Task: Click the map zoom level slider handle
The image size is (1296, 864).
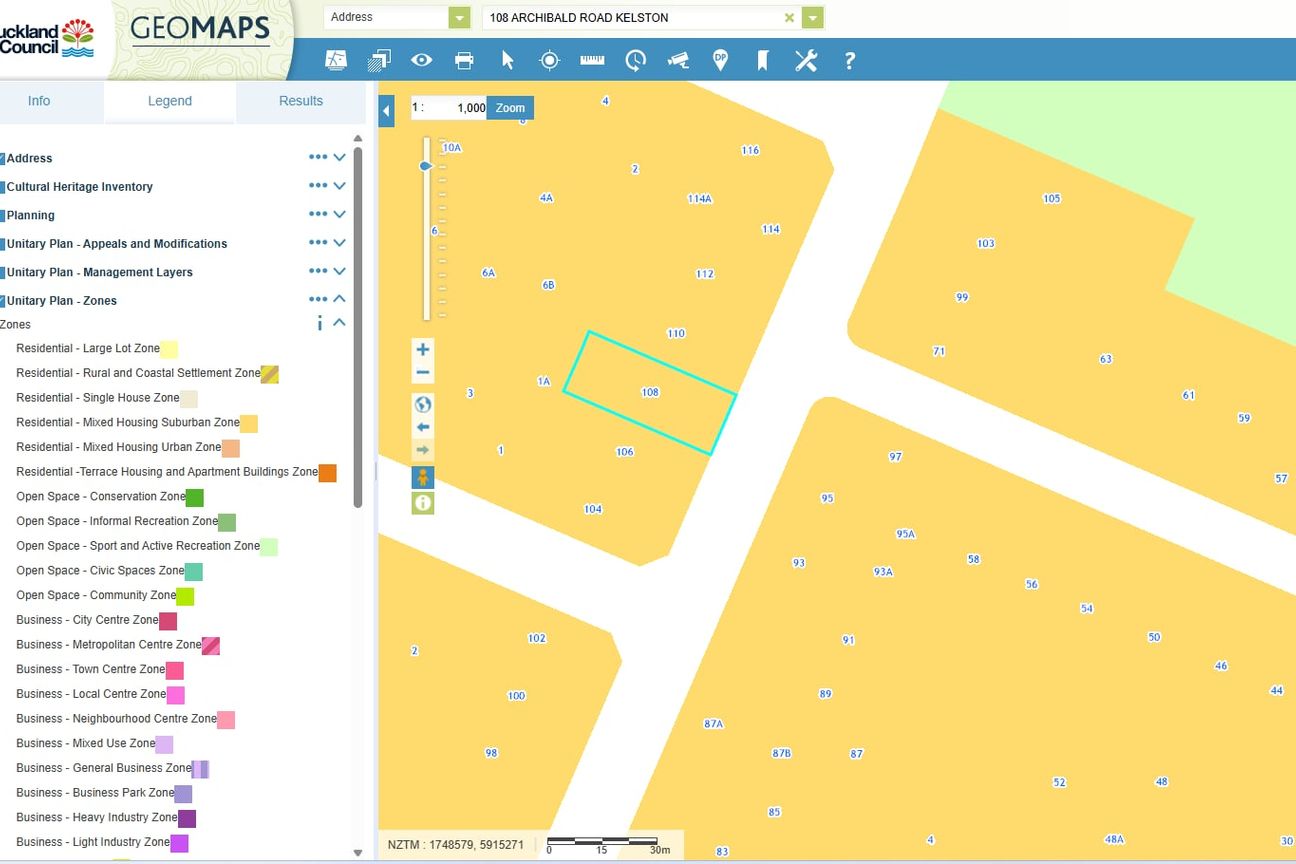Action: 426,166
